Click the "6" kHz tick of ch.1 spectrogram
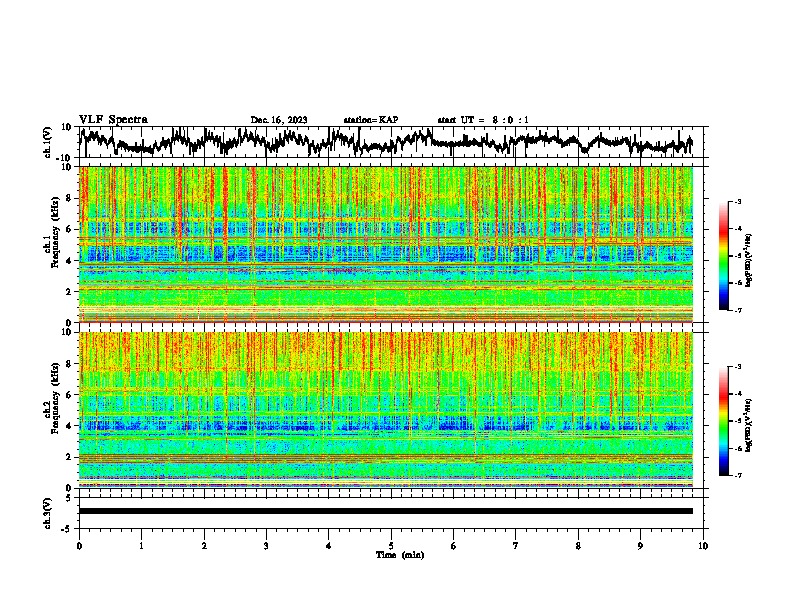This screenshot has width=792, height=612. 70,229
